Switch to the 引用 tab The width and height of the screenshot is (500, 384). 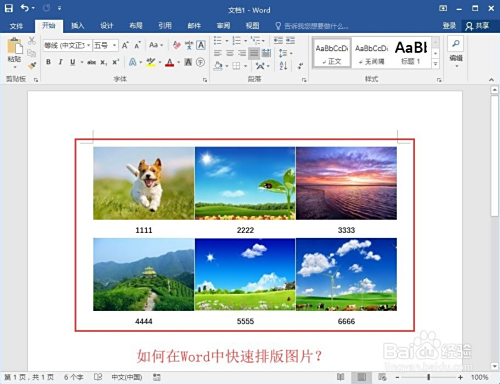[x=165, y=26]
